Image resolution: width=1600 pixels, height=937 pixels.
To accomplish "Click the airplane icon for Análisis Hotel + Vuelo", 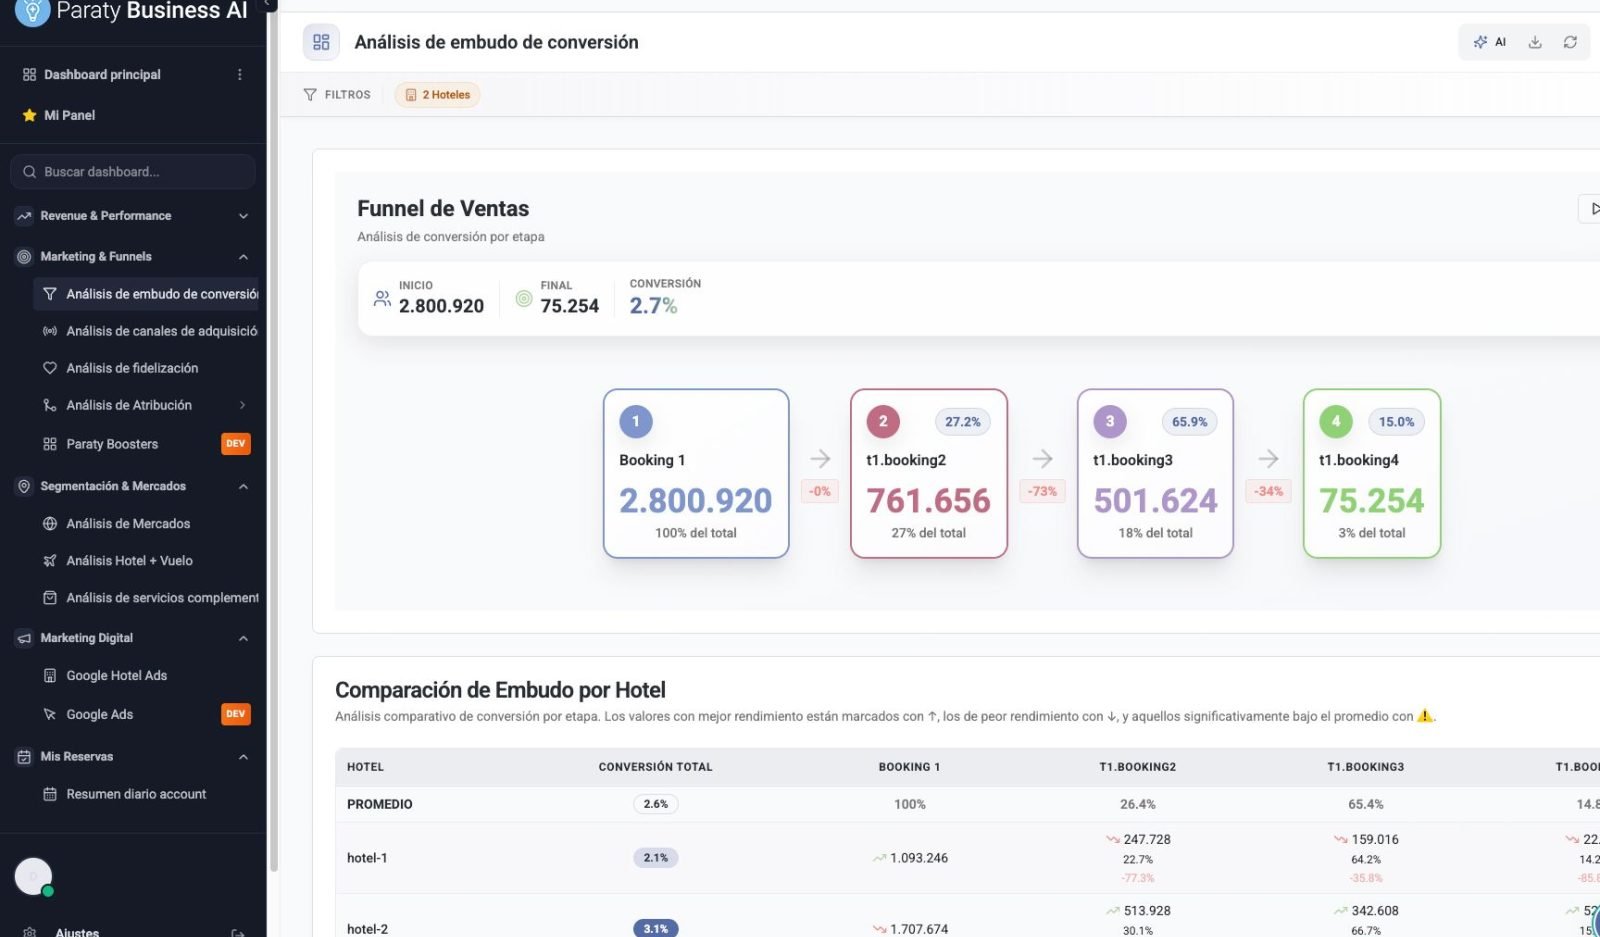I will click(50, 561).
